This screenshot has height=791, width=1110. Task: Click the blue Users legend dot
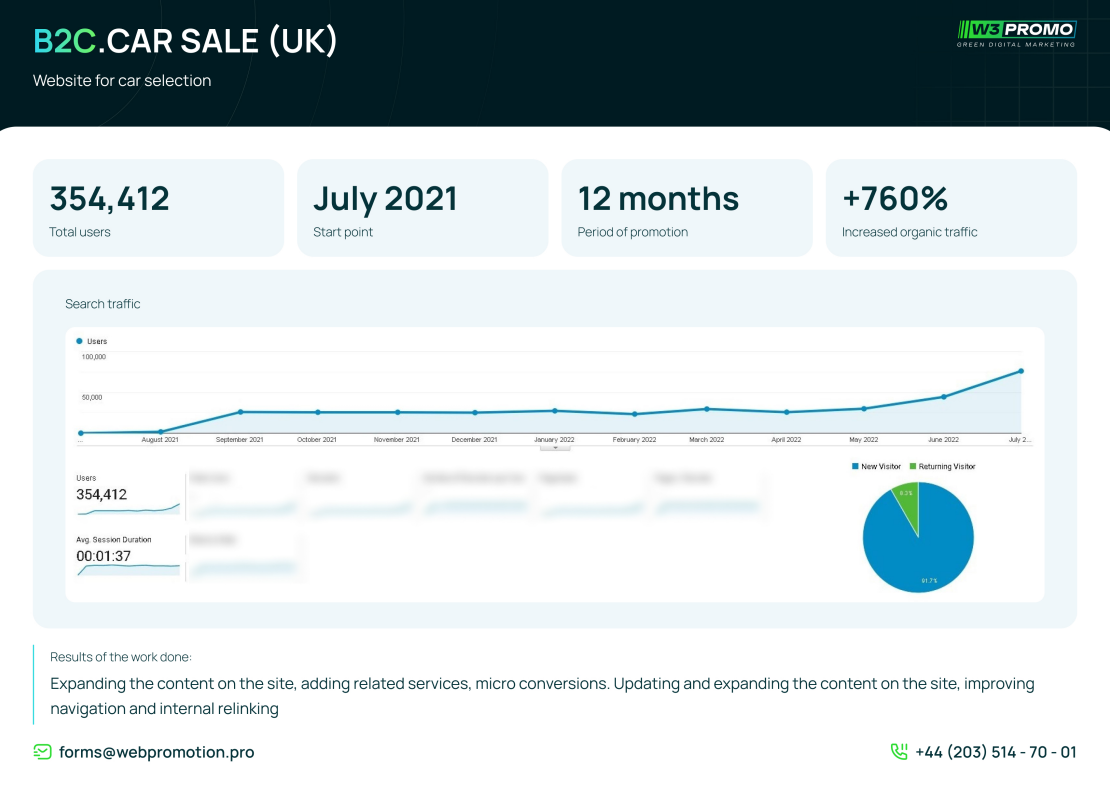(x=79, y=341)
